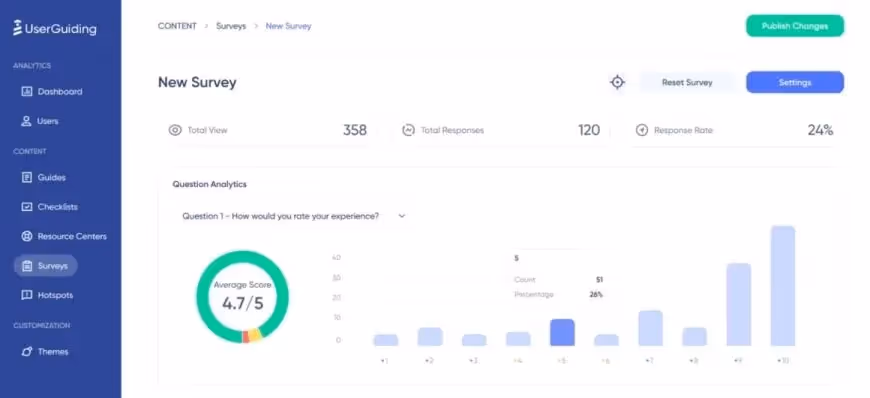Click the Reset Survey button
This screenshot has width=870, height=398.
pos(687,82)
